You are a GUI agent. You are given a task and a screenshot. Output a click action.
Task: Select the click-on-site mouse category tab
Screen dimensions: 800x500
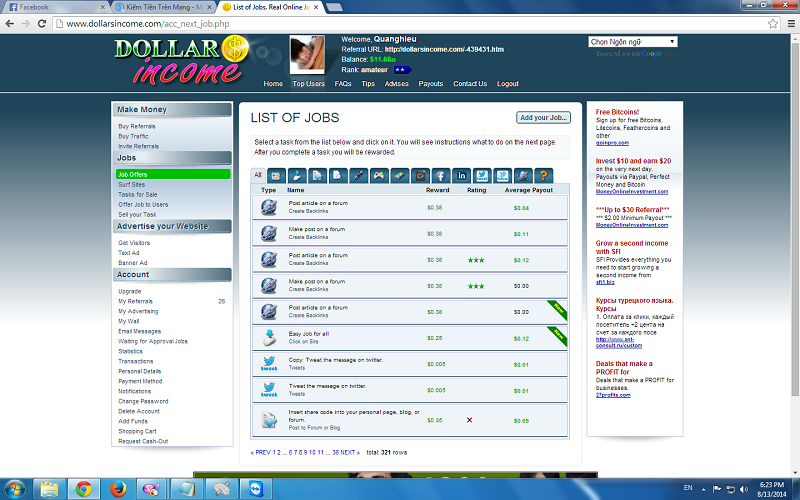[296, 176]
